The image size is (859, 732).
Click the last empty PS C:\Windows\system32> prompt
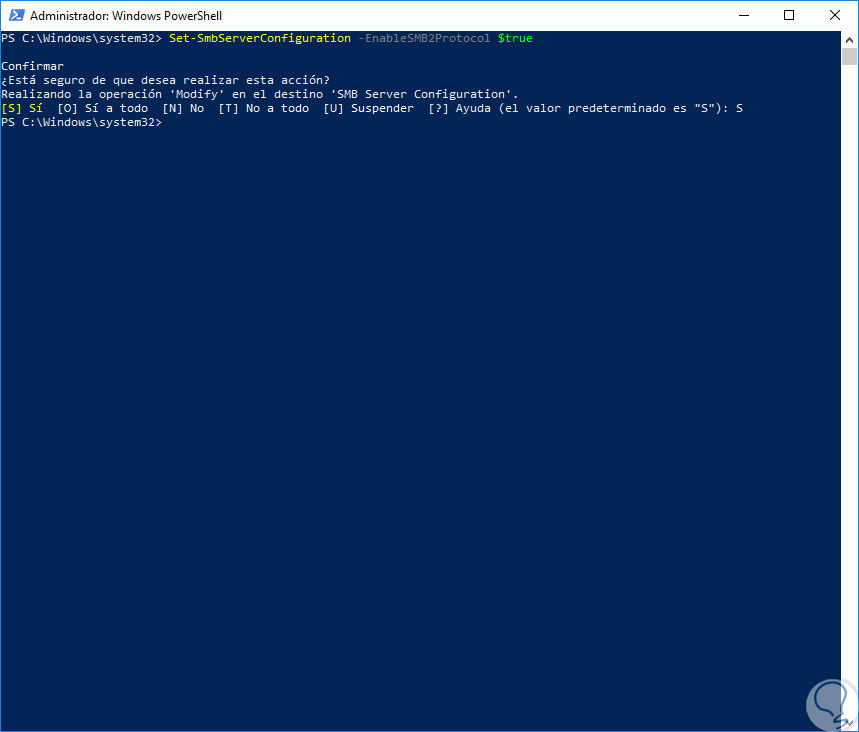pos(80,122)
